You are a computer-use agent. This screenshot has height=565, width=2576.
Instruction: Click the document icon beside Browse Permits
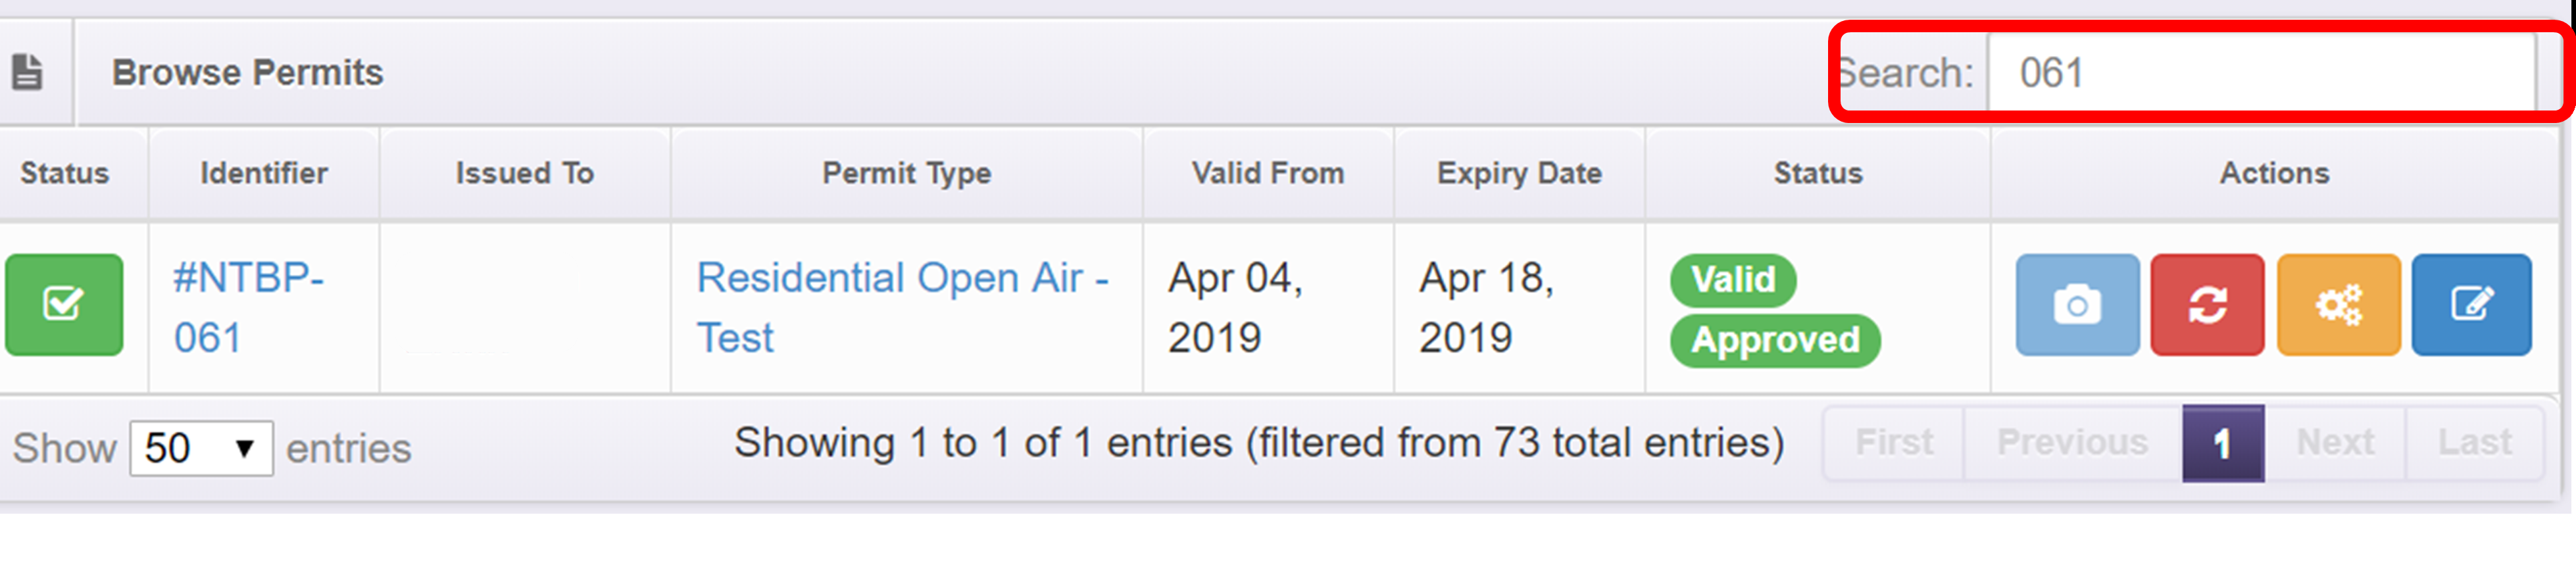pos(27,72)
